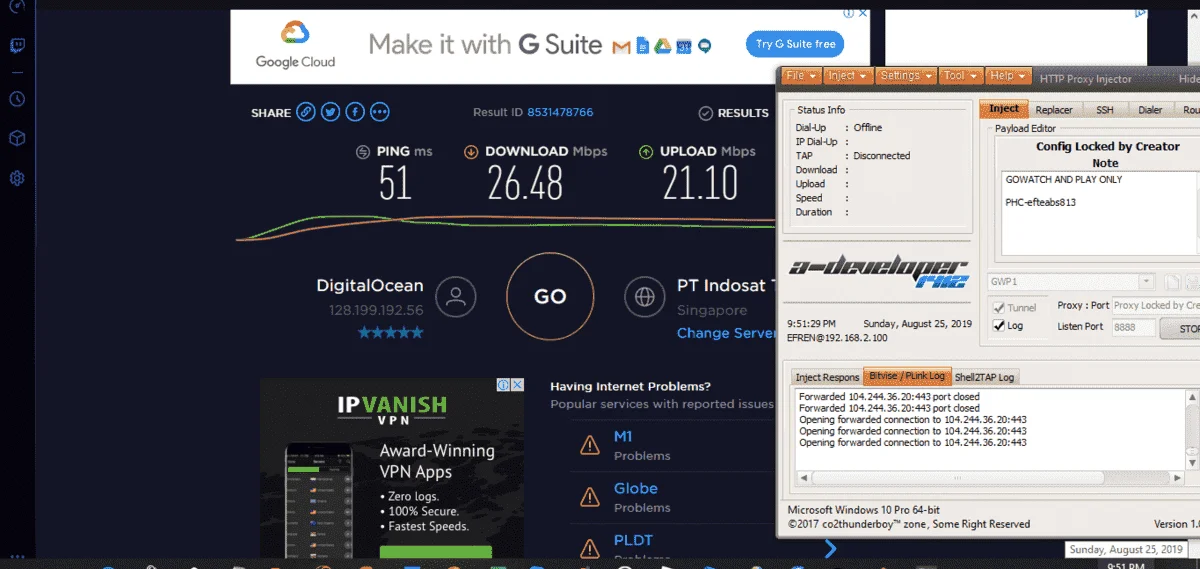This screenshot has width=1200, height=569.
Task: Click the Proxy : Port locked field
Action: 1156,306
